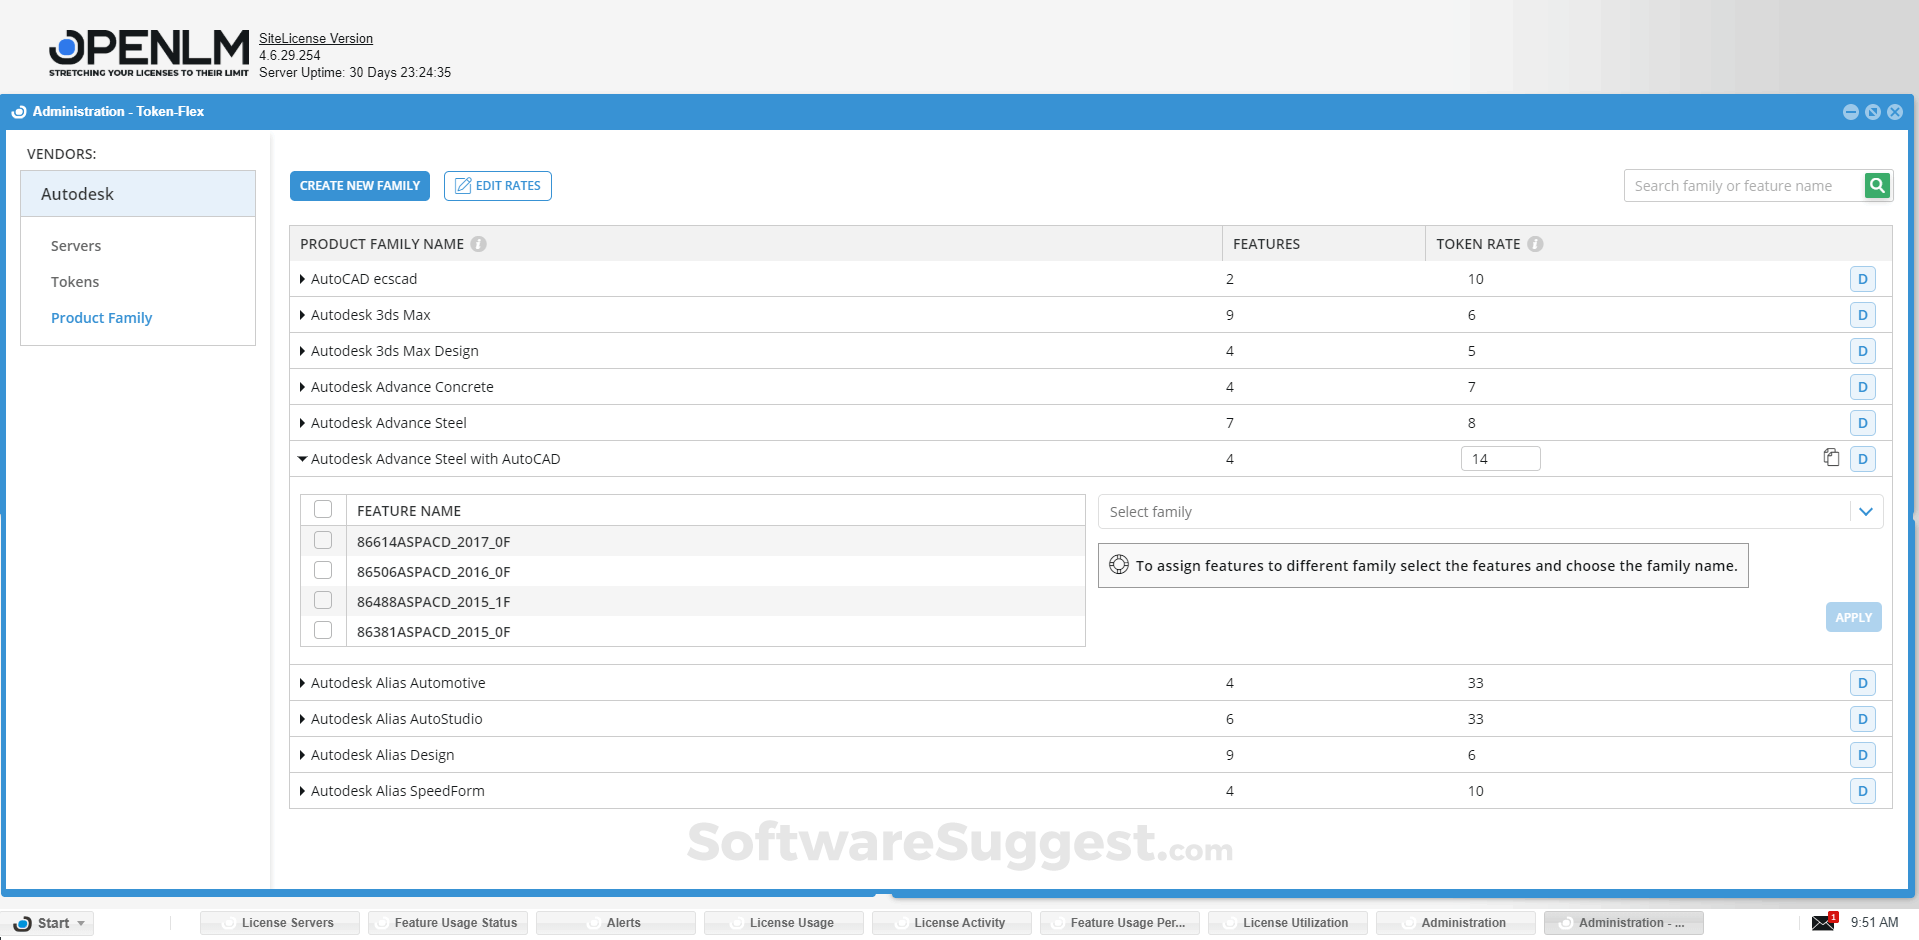The height and width of the screenshot is (940, 1919).
Task: Open the mail notification icon in the tray
Action: coord(1824,921)
